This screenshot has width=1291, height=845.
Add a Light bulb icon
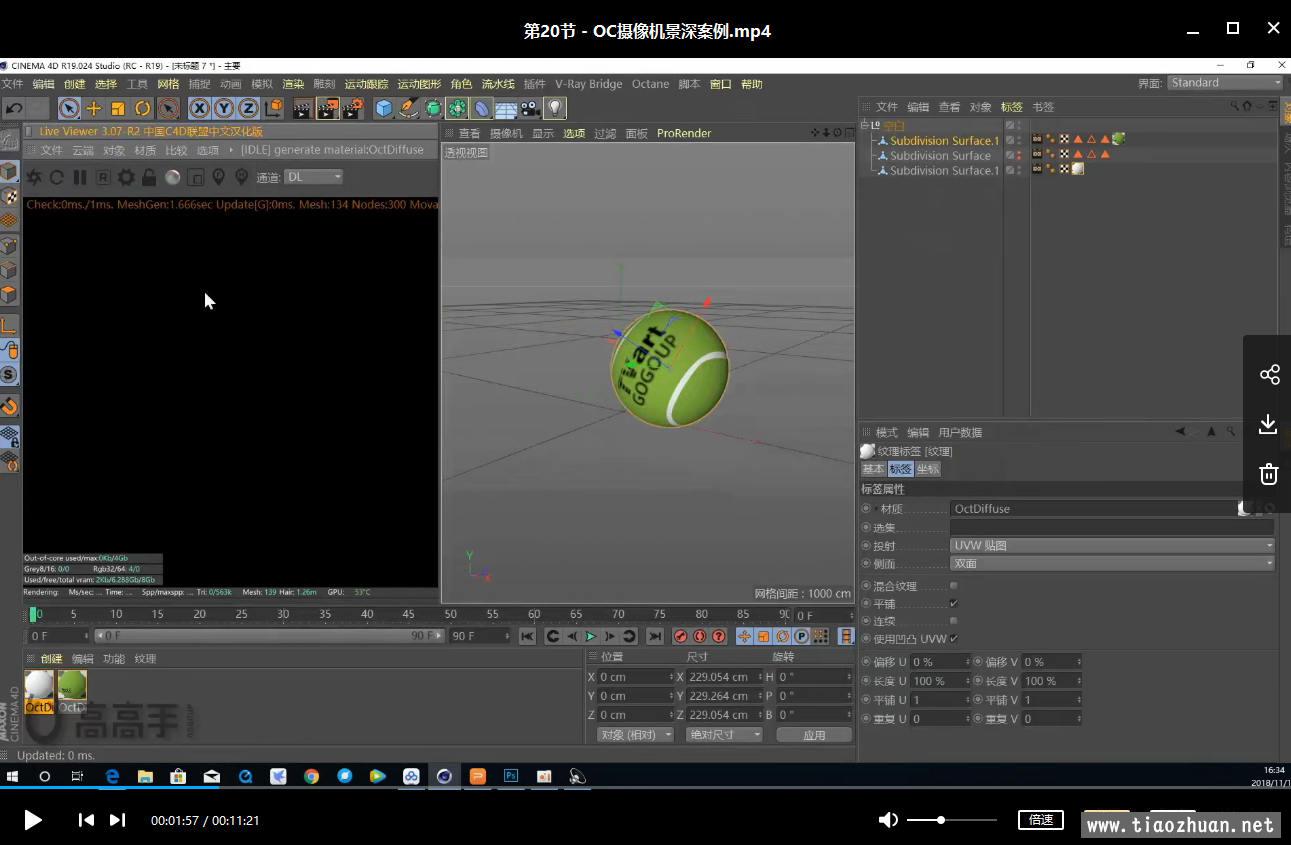pyautogui.click(x=555, y=108)
